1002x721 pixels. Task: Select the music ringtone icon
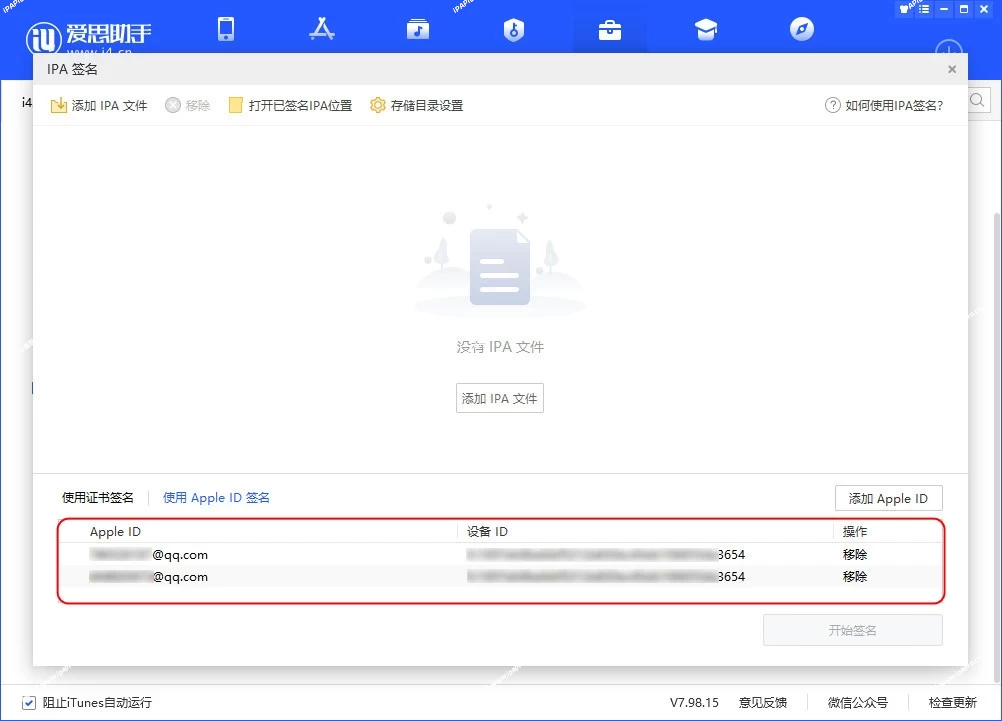[417, 29]
